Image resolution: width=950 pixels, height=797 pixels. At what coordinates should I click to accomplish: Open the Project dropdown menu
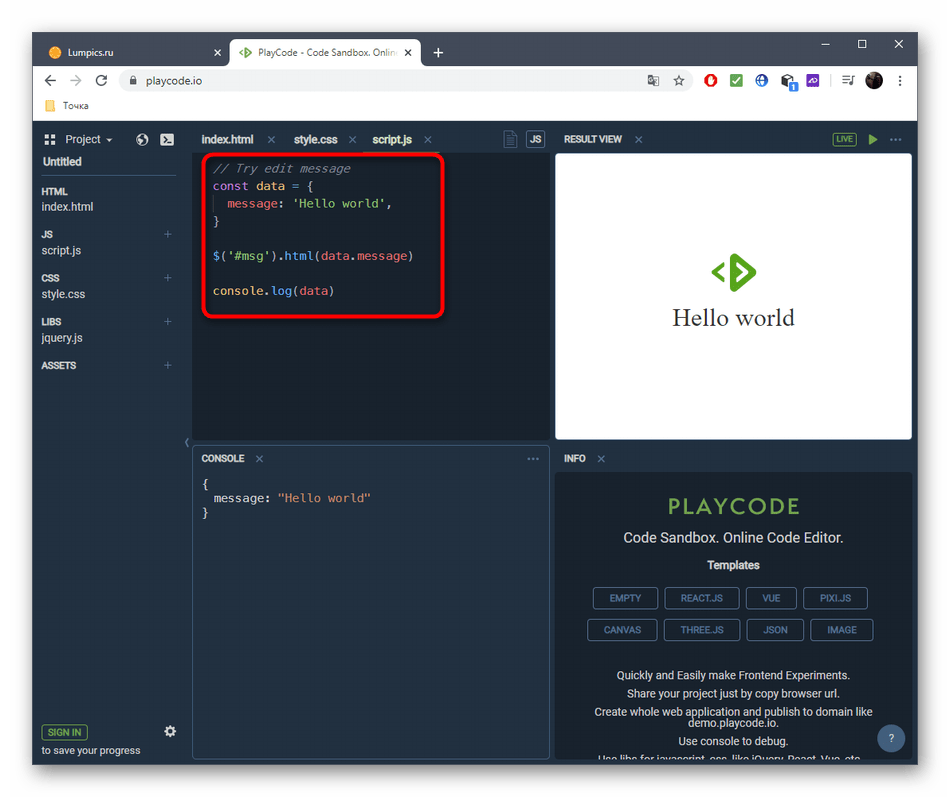88,140
